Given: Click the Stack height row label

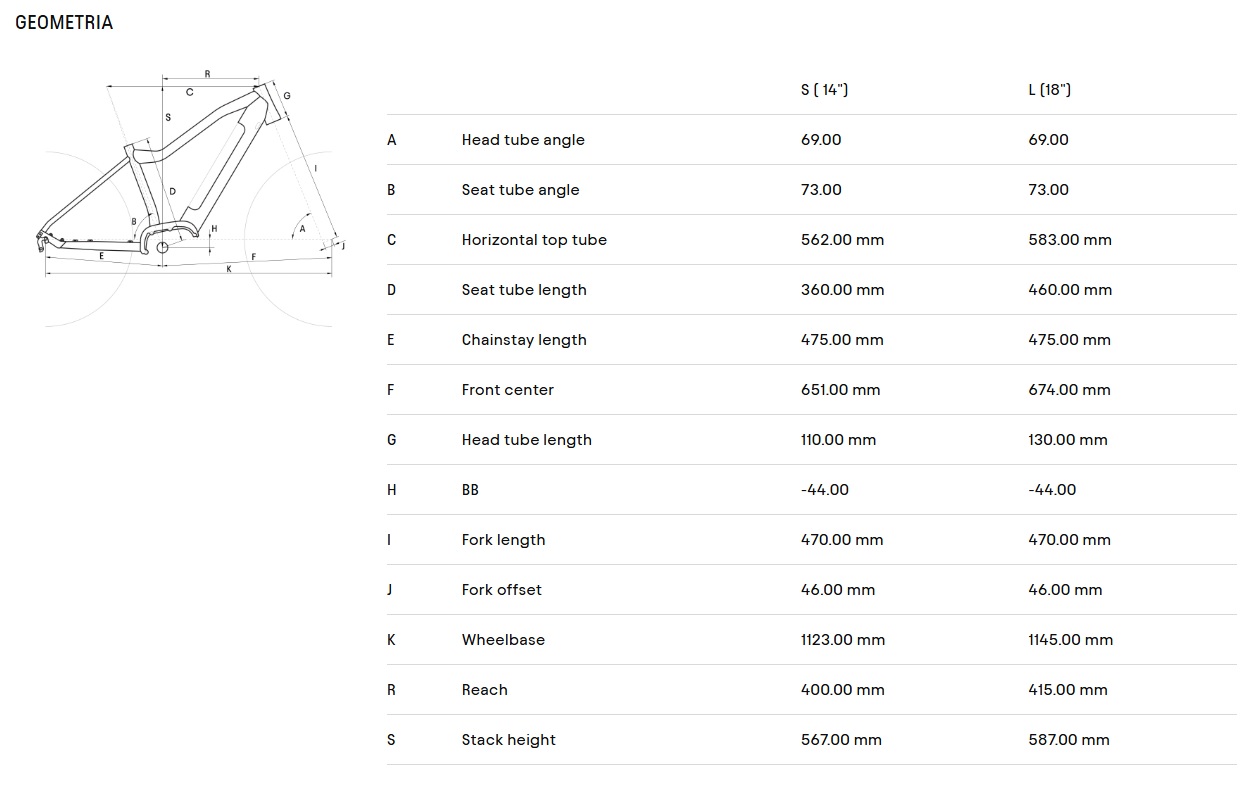Looking at the screenshot, I should [x=508, y=740].
